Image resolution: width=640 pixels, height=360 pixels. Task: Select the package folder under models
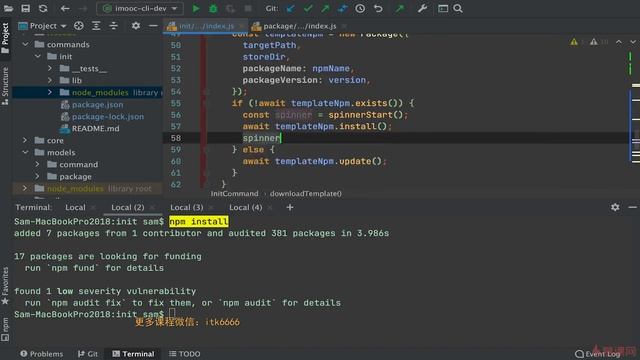pos(75,177)
